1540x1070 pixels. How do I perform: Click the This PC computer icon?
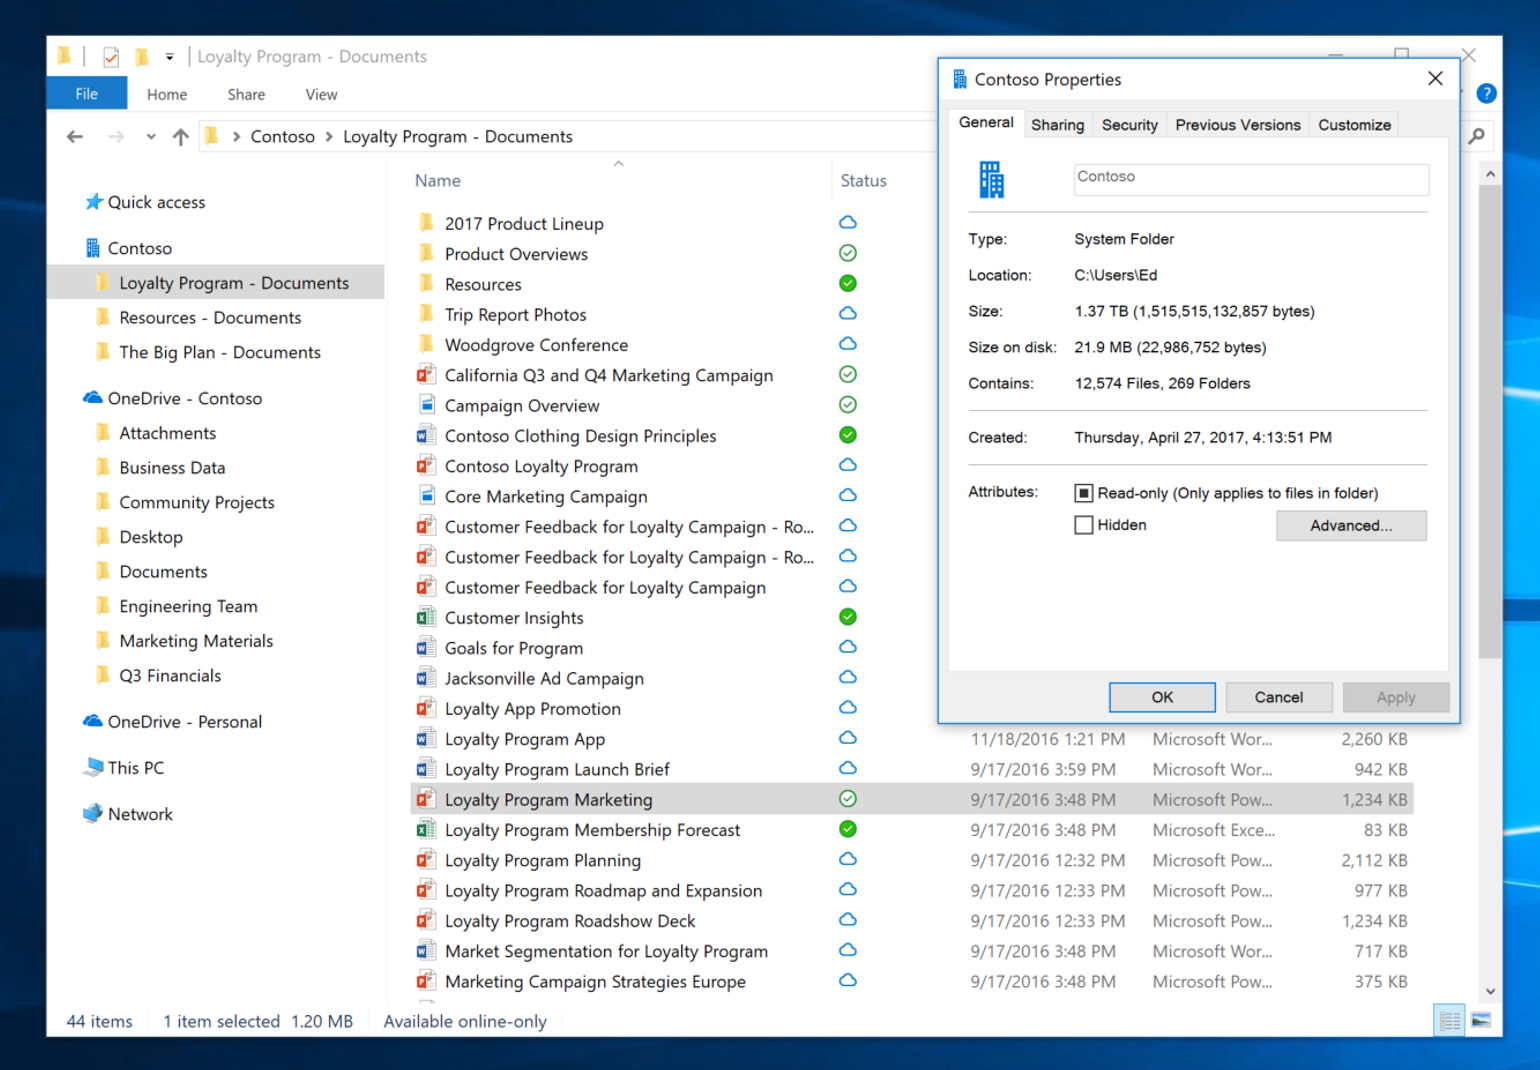coord(94,767)
